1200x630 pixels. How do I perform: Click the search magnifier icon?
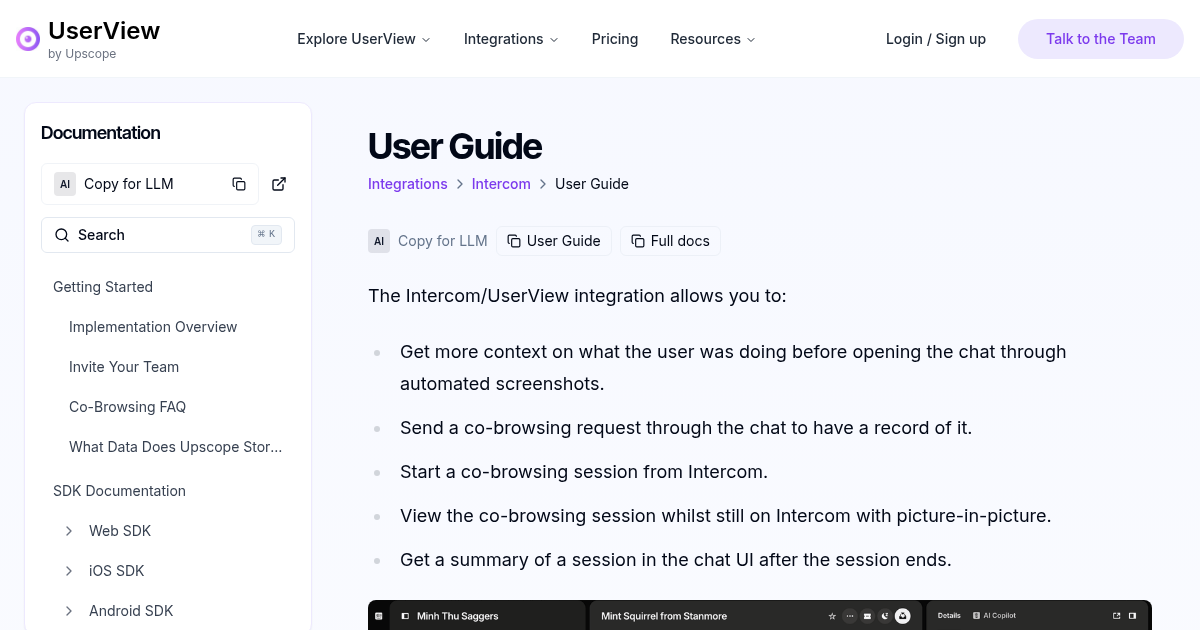62,235
